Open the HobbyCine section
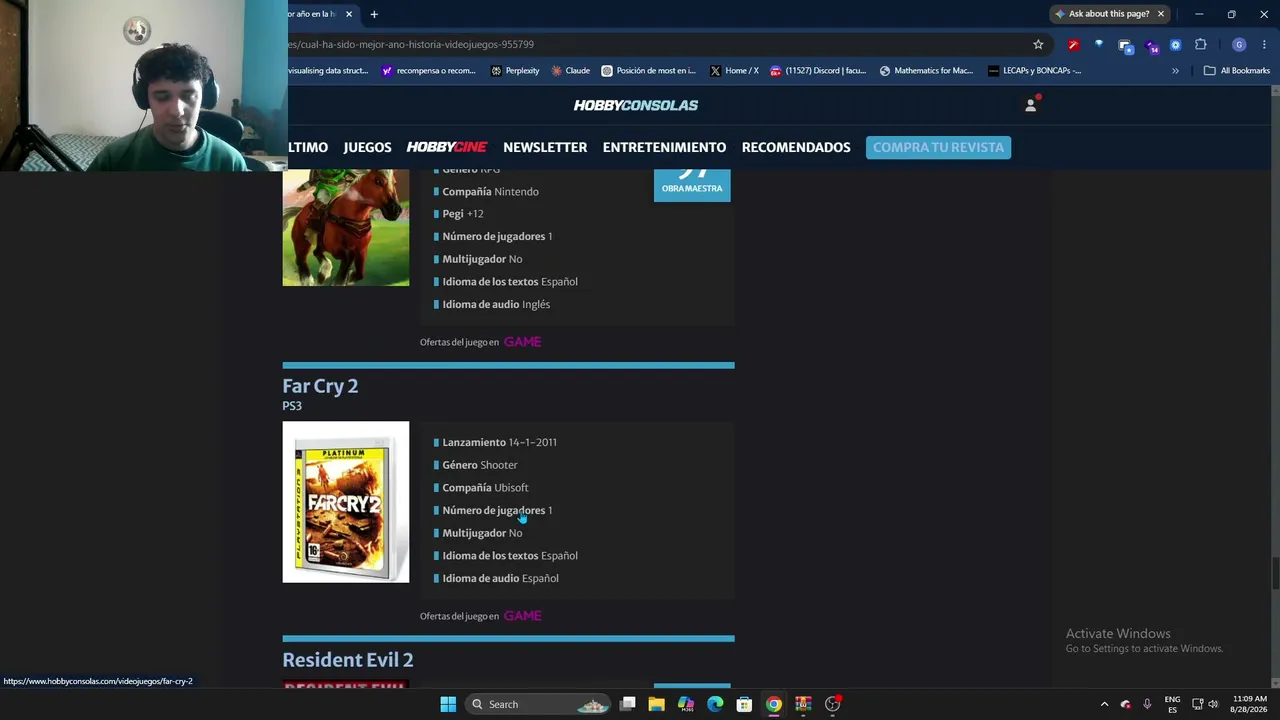Viewport: 1280px width, 720px height. pyautogui.click(x=447, y=147)
